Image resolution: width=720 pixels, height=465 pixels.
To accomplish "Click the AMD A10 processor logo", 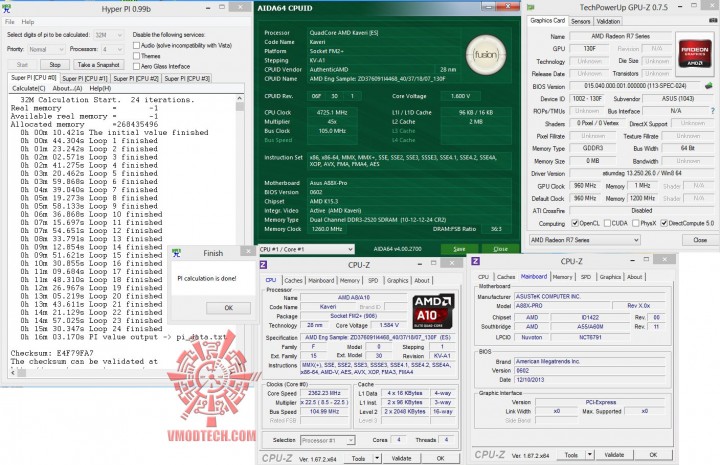I will 433,311.
